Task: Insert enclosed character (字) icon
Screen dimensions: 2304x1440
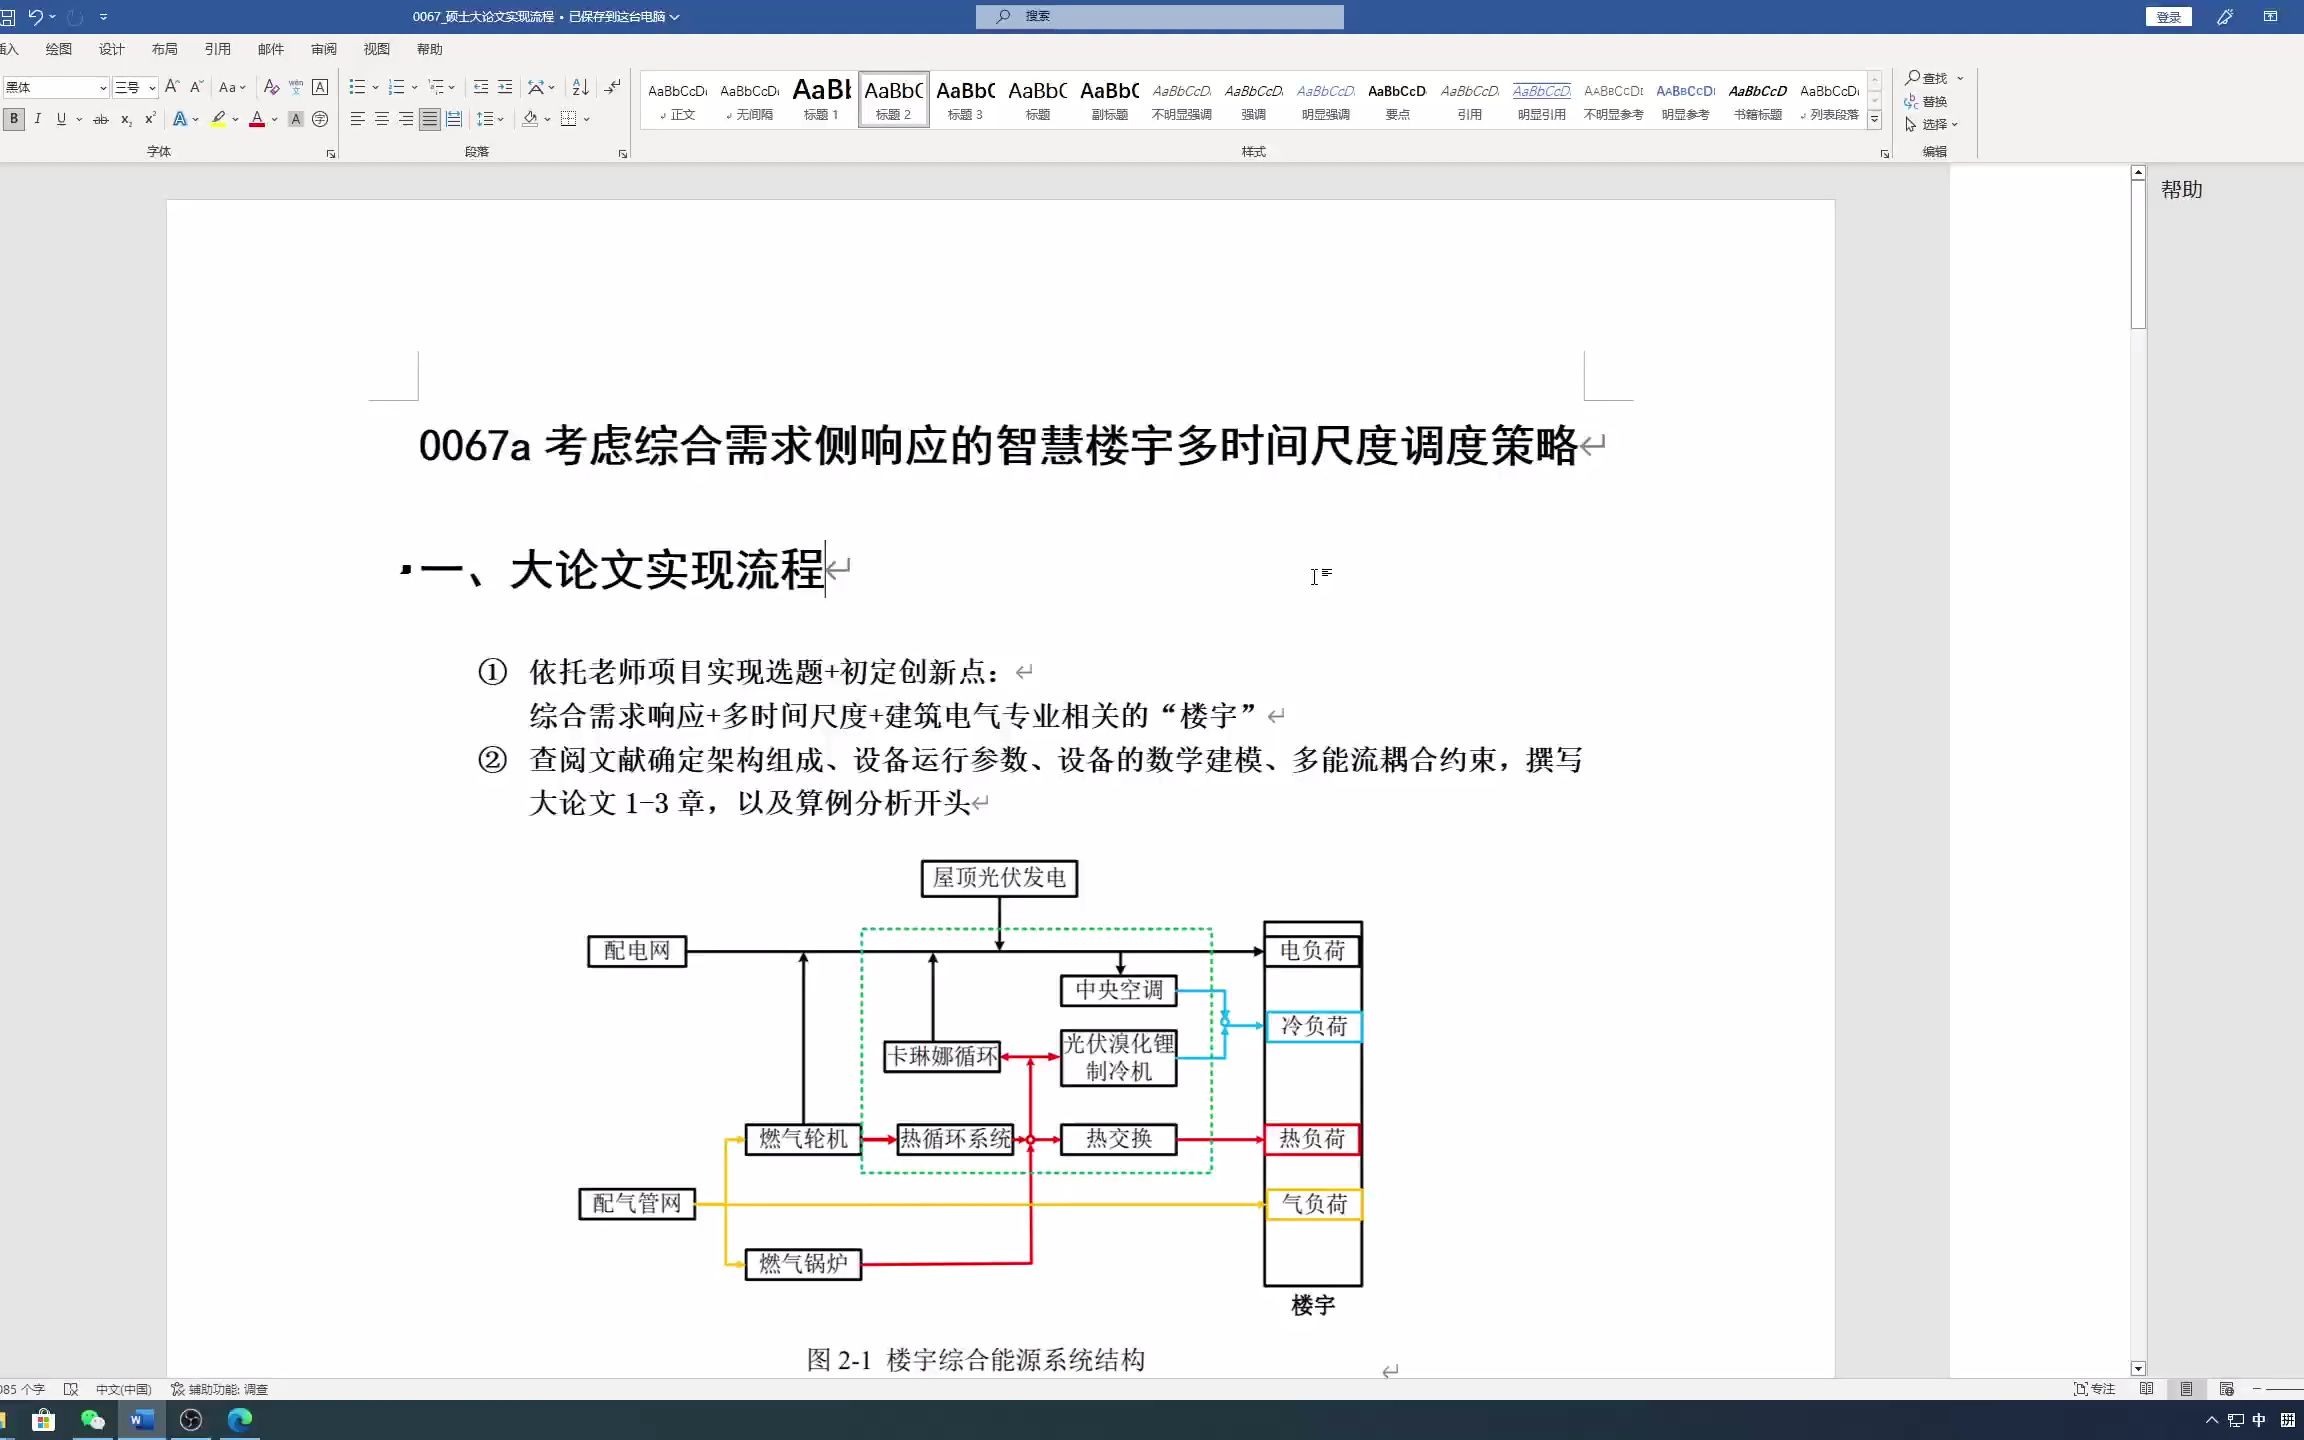Action: pos(320,119)
